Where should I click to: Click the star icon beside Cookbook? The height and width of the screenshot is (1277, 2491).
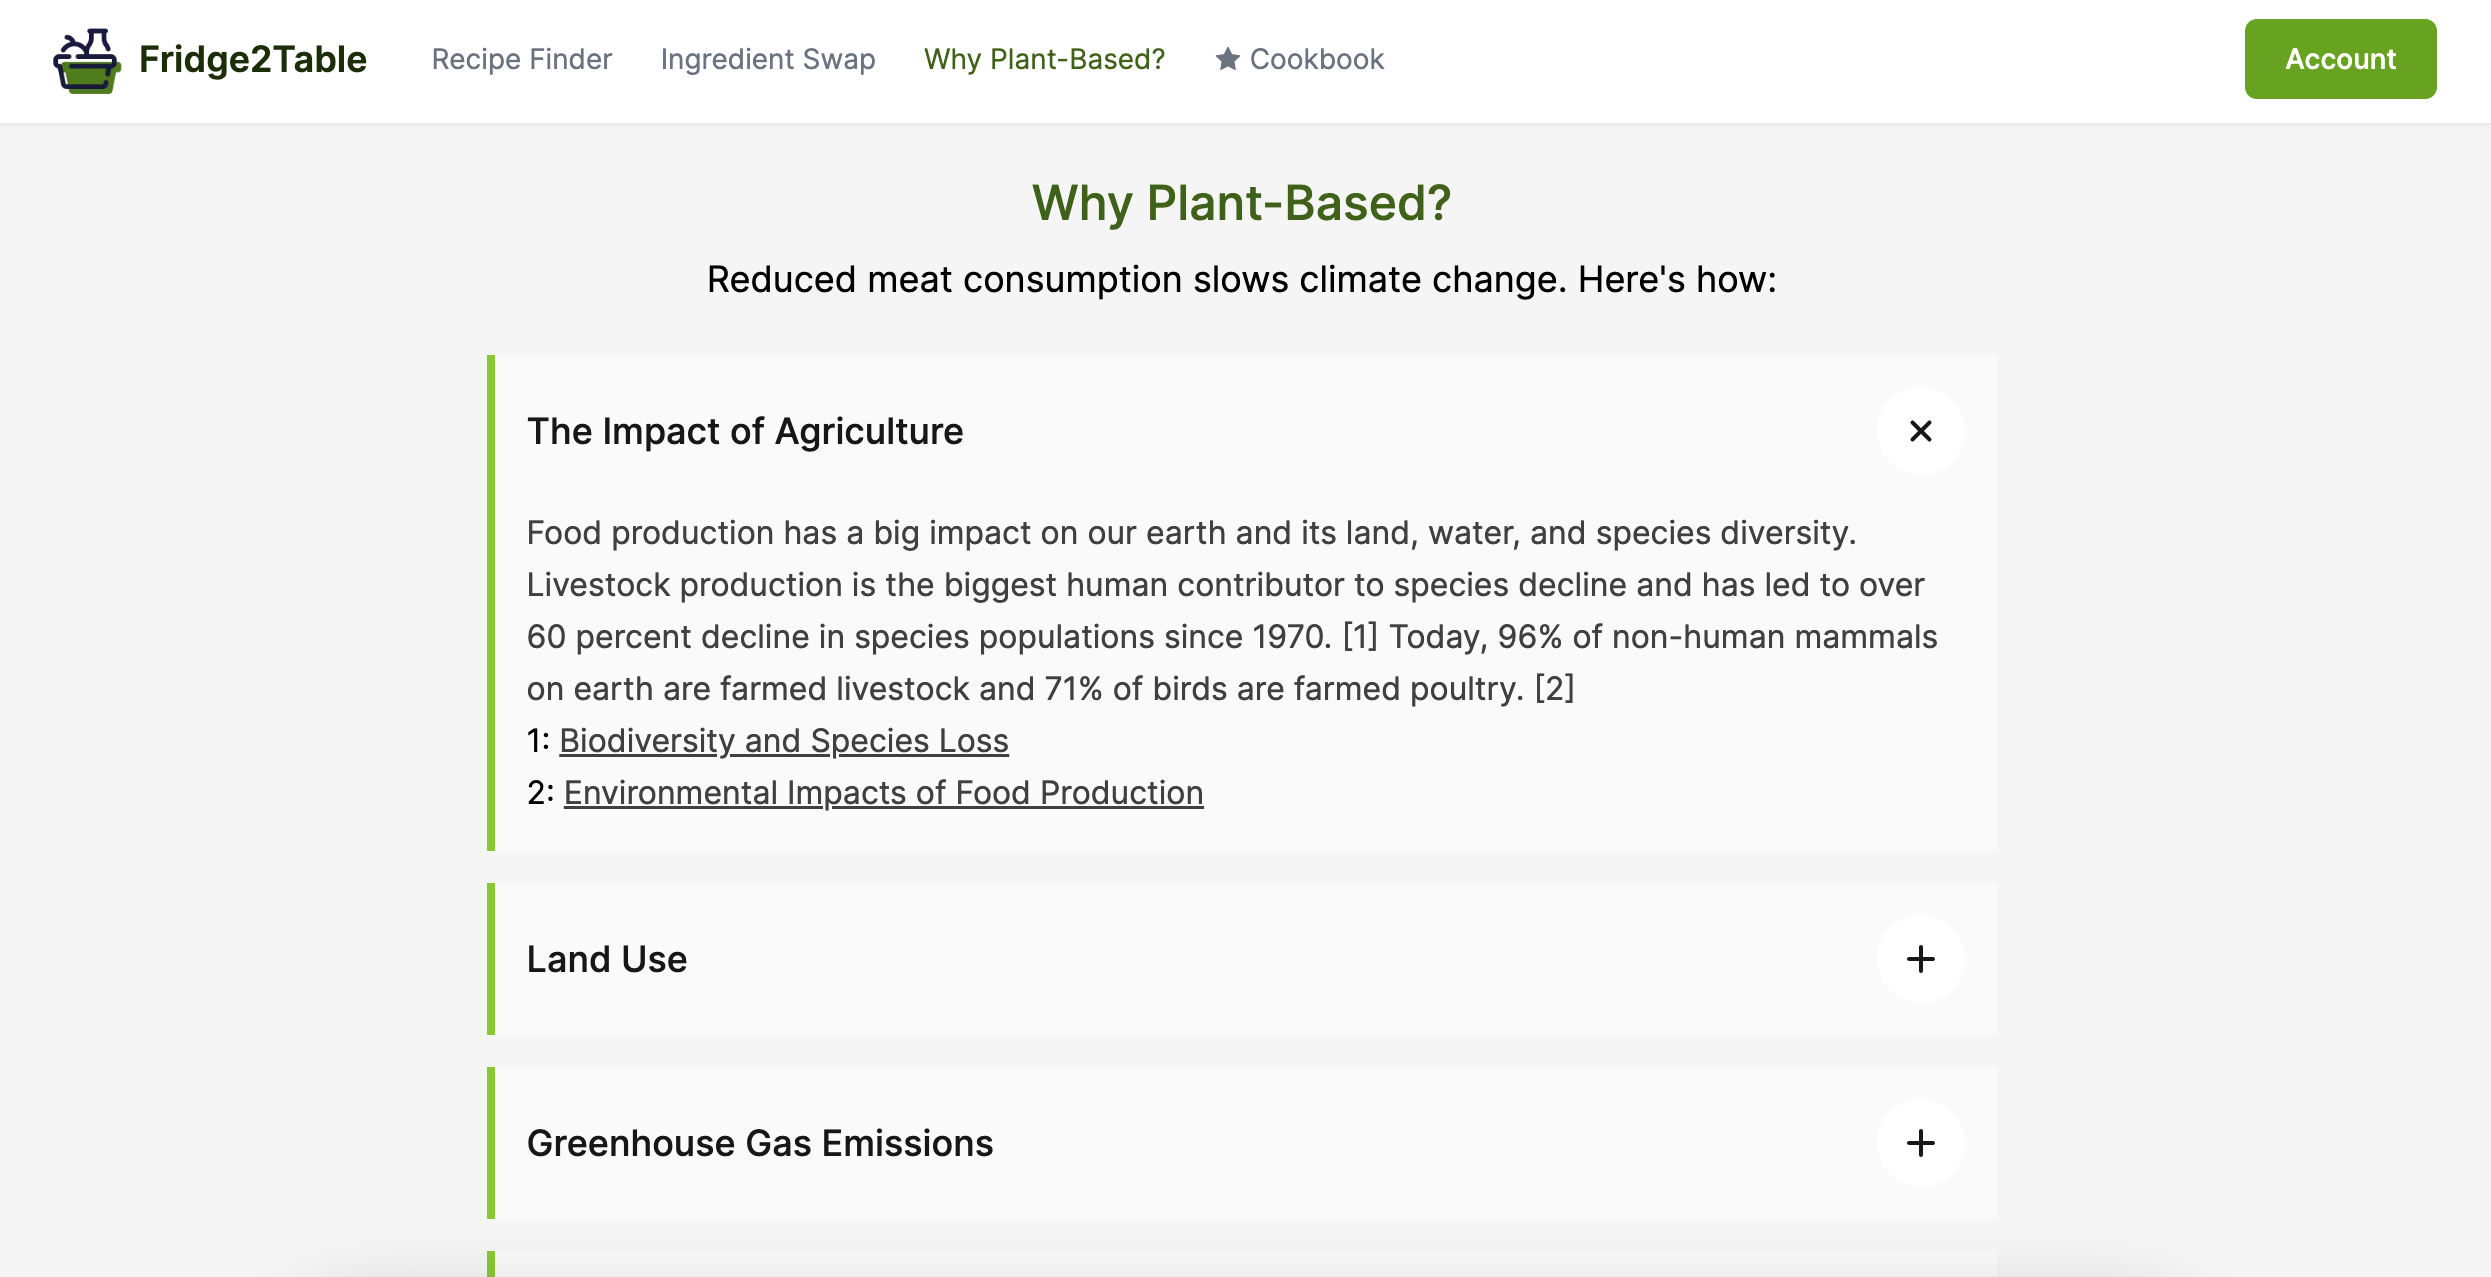click(x=1227, y=59)
